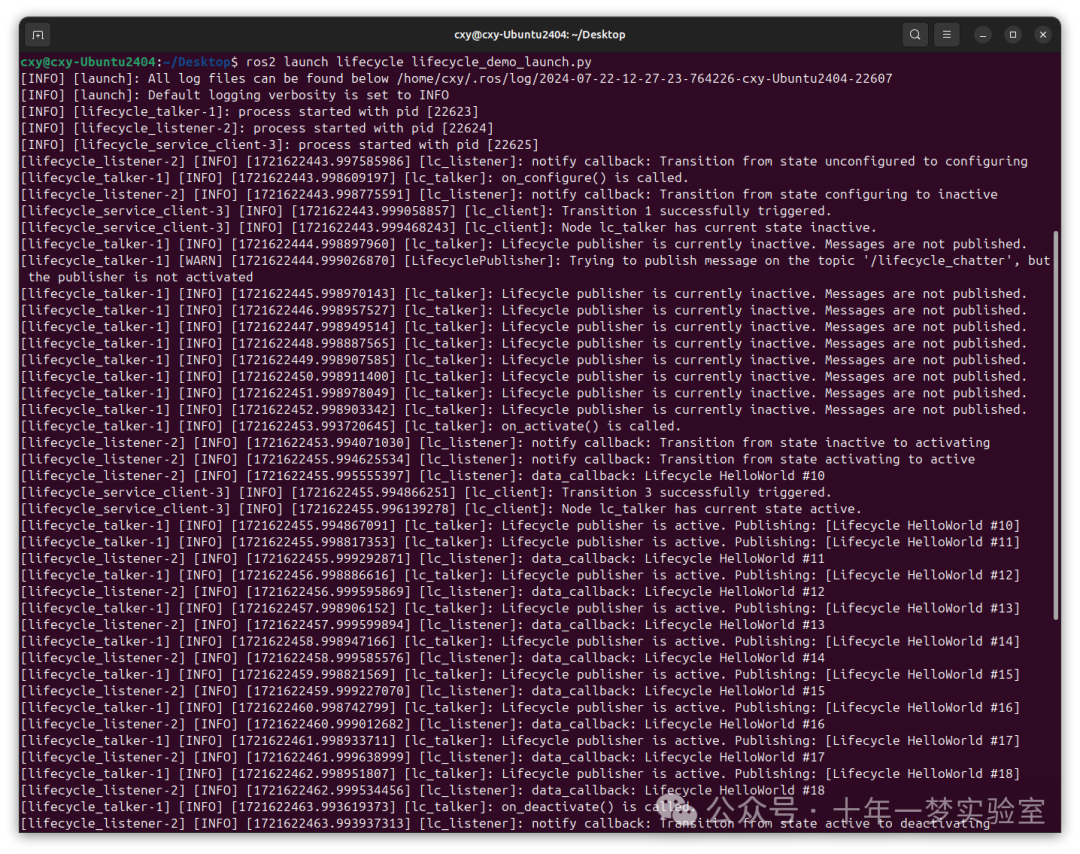This screenshot has height=854, width=1080.
Task: Click the Publishing Lifecycle HelloWorld #10 line
Action: (x=521, y=525)
